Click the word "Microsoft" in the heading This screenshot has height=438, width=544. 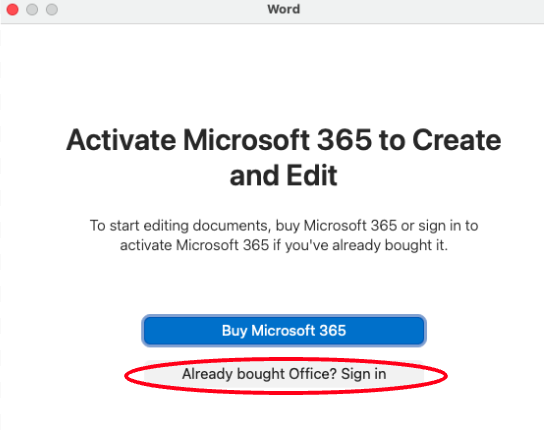pos(246,140)
